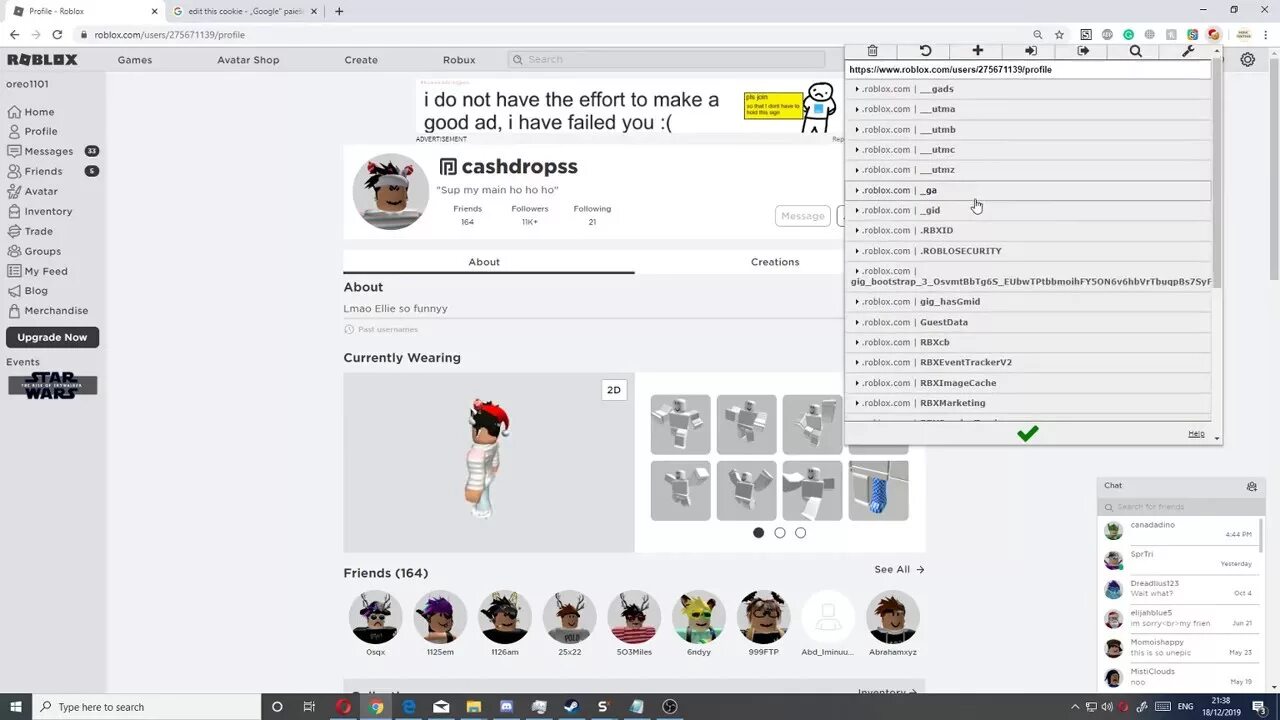This screenshot has width=1280, height=720.
Task: Open the Avatar Shop menu item
Action: click(248, 60)
